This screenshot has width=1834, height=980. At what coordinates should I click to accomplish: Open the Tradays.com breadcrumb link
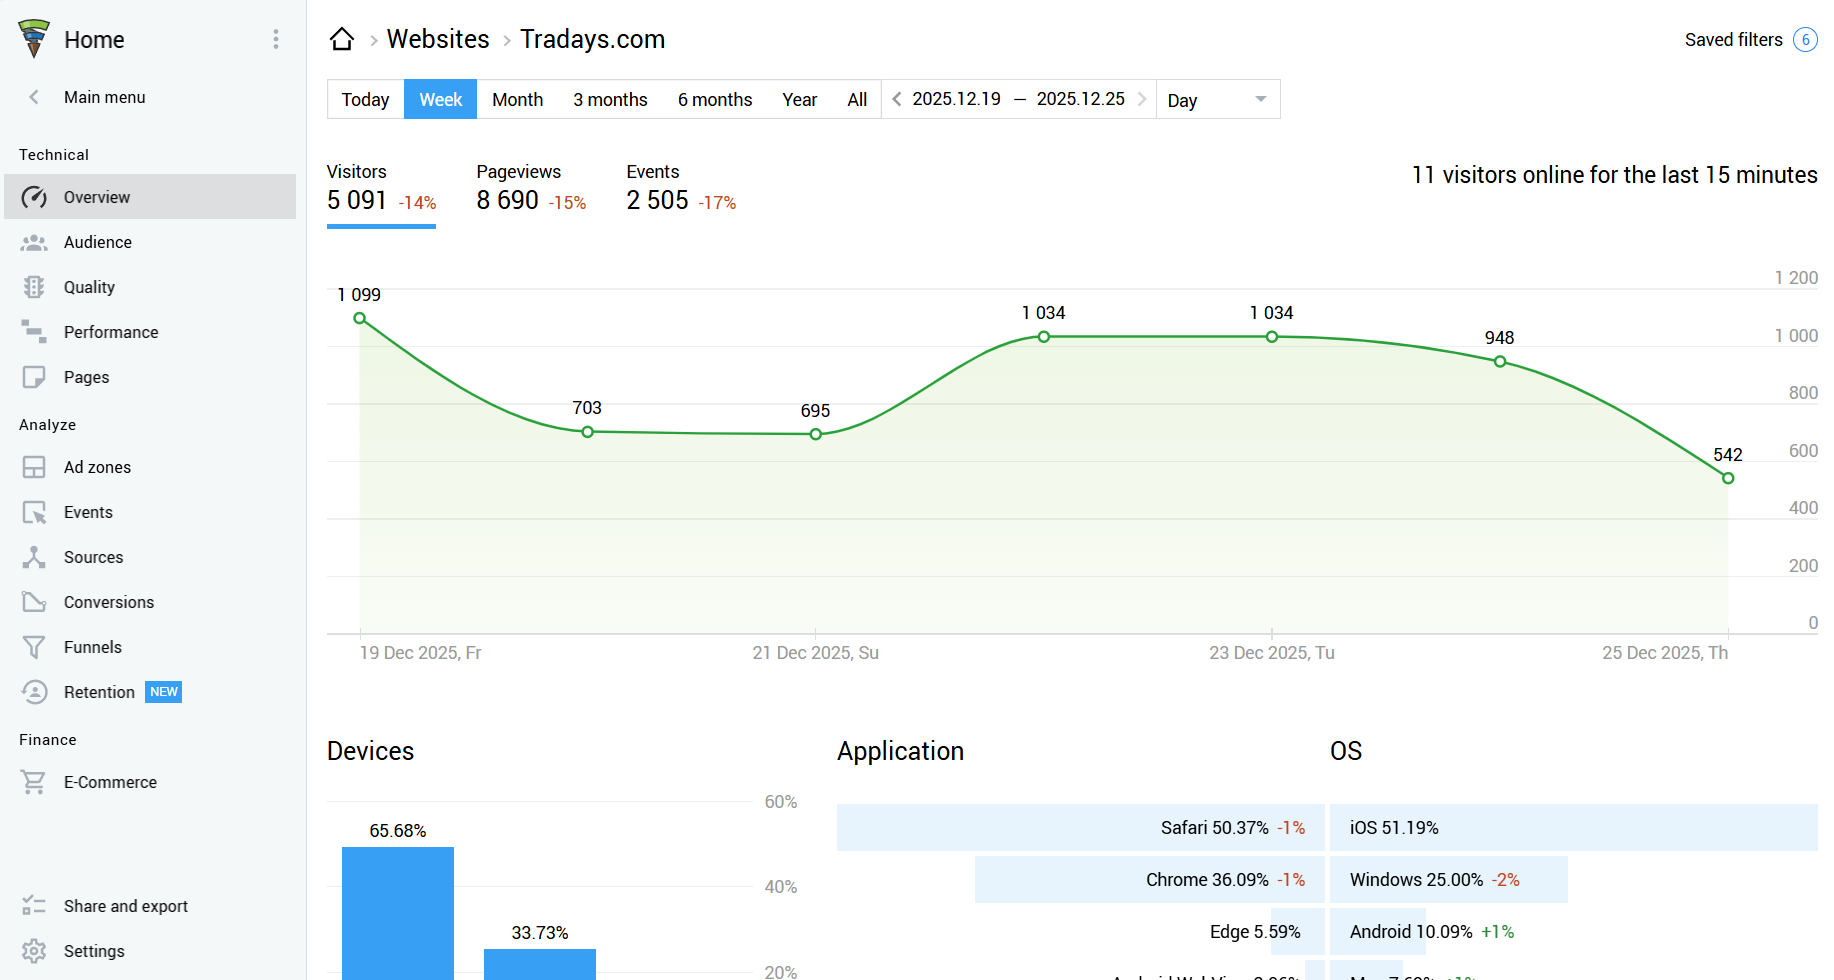592,39
